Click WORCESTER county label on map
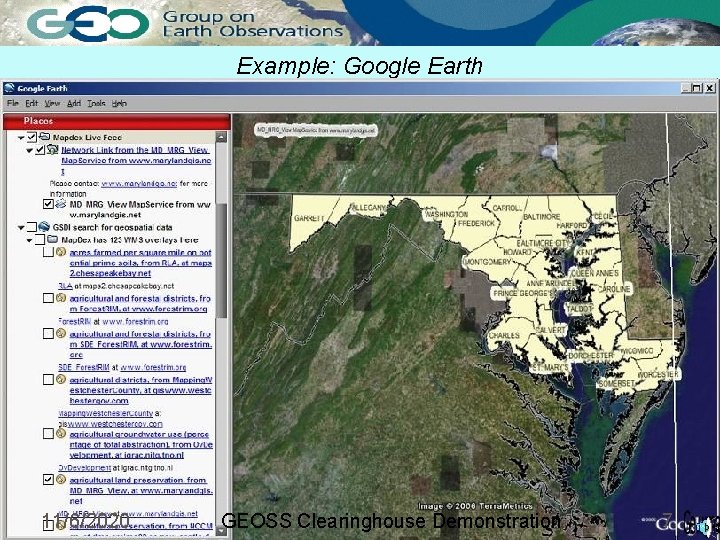 tap(658, 374)
